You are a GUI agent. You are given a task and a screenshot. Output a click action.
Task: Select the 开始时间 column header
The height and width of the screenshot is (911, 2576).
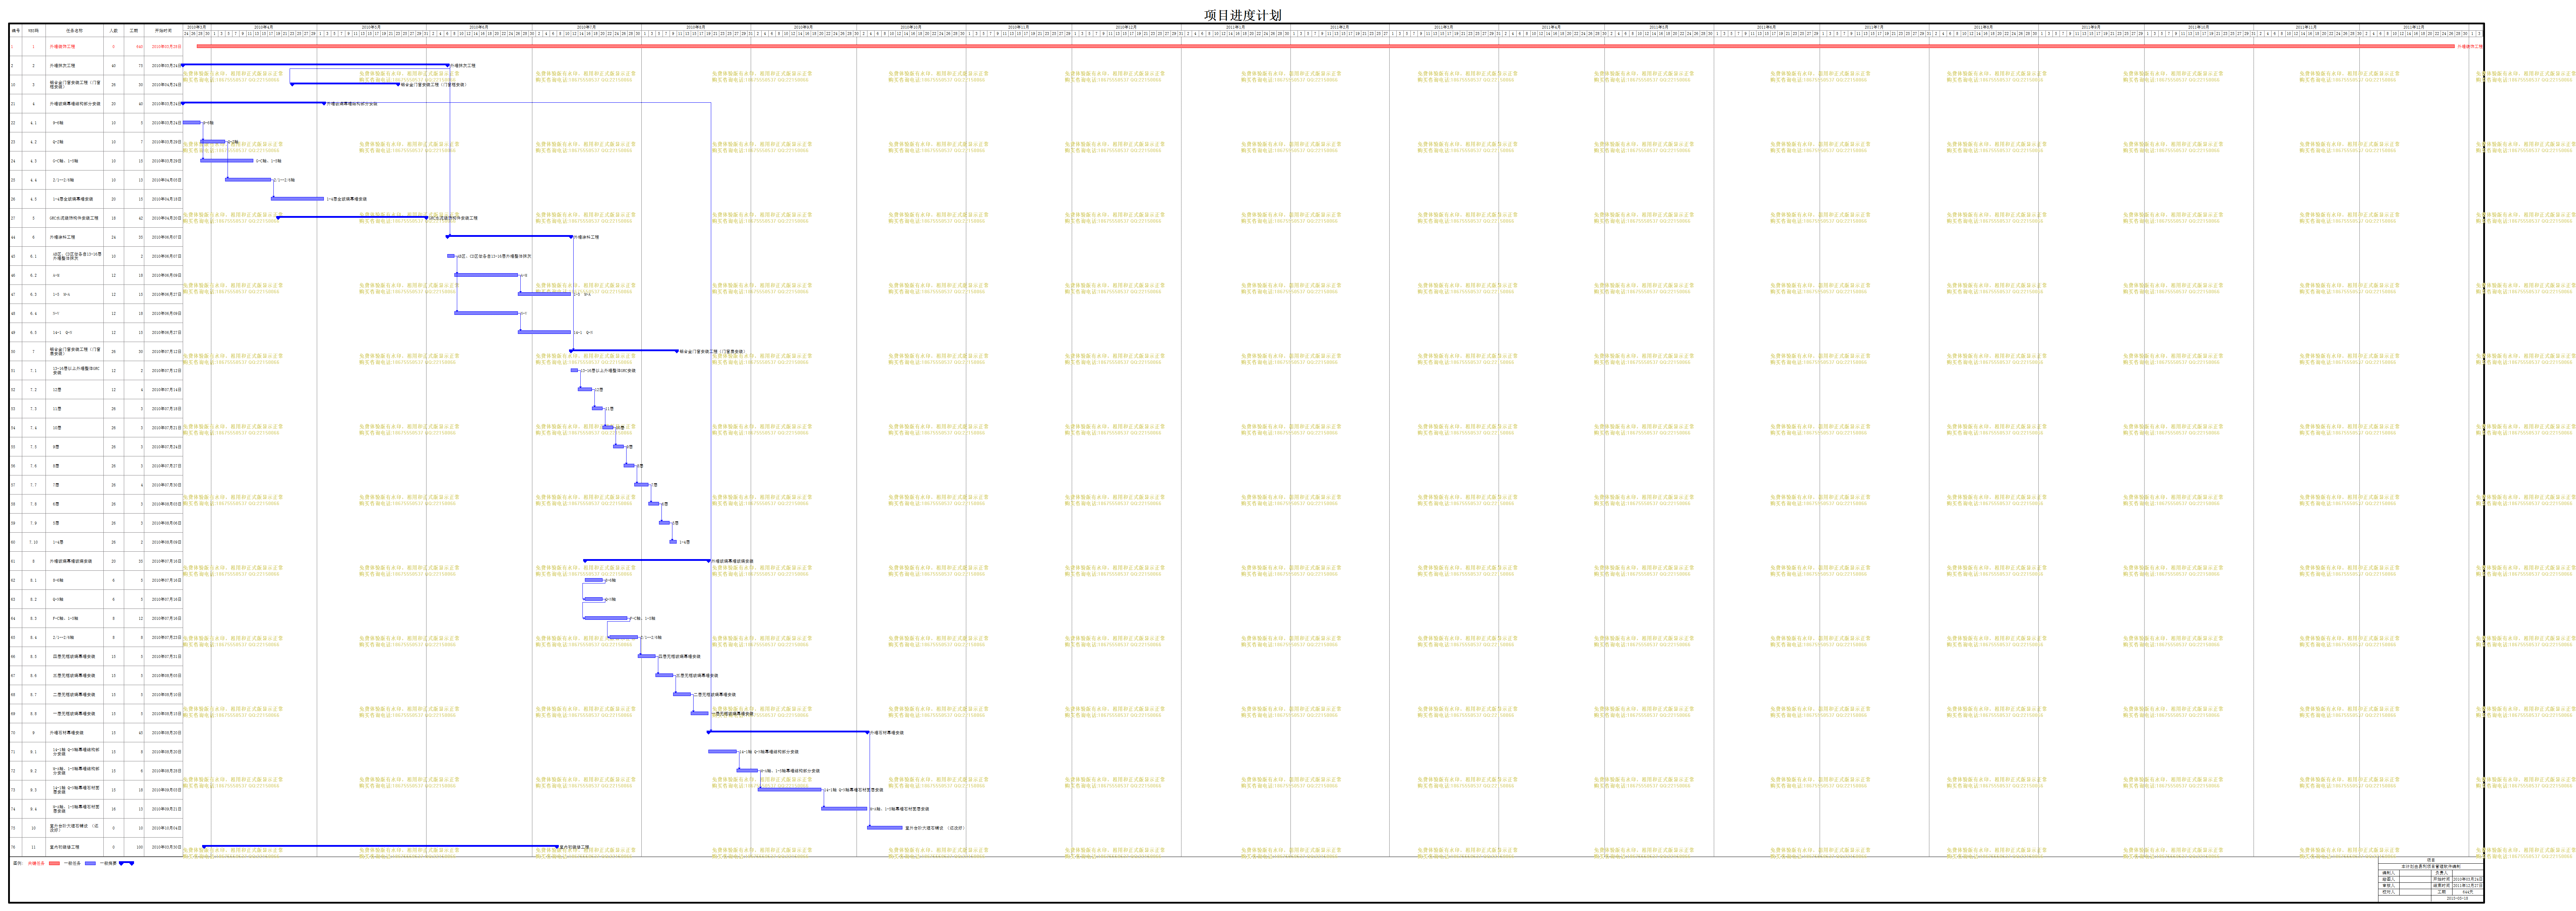point(163,31)
